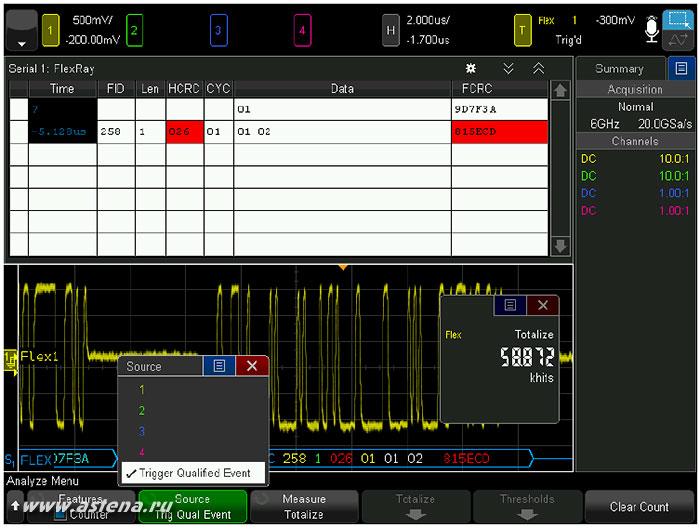Click the magenta channel 4 DC 1.00:1 entry

[635, 210]
